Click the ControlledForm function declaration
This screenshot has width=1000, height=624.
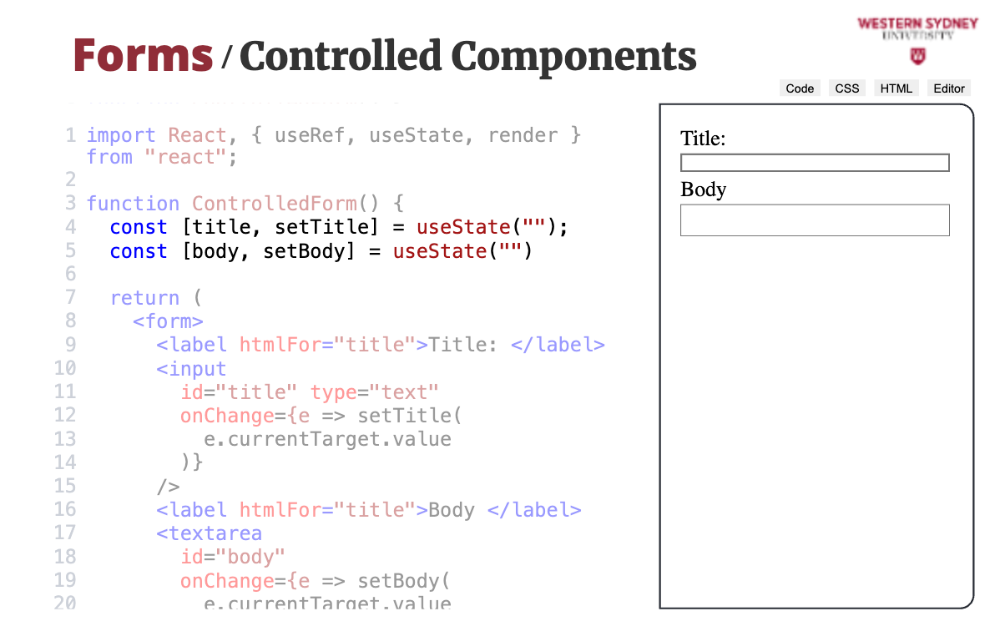tap(245, 203)
